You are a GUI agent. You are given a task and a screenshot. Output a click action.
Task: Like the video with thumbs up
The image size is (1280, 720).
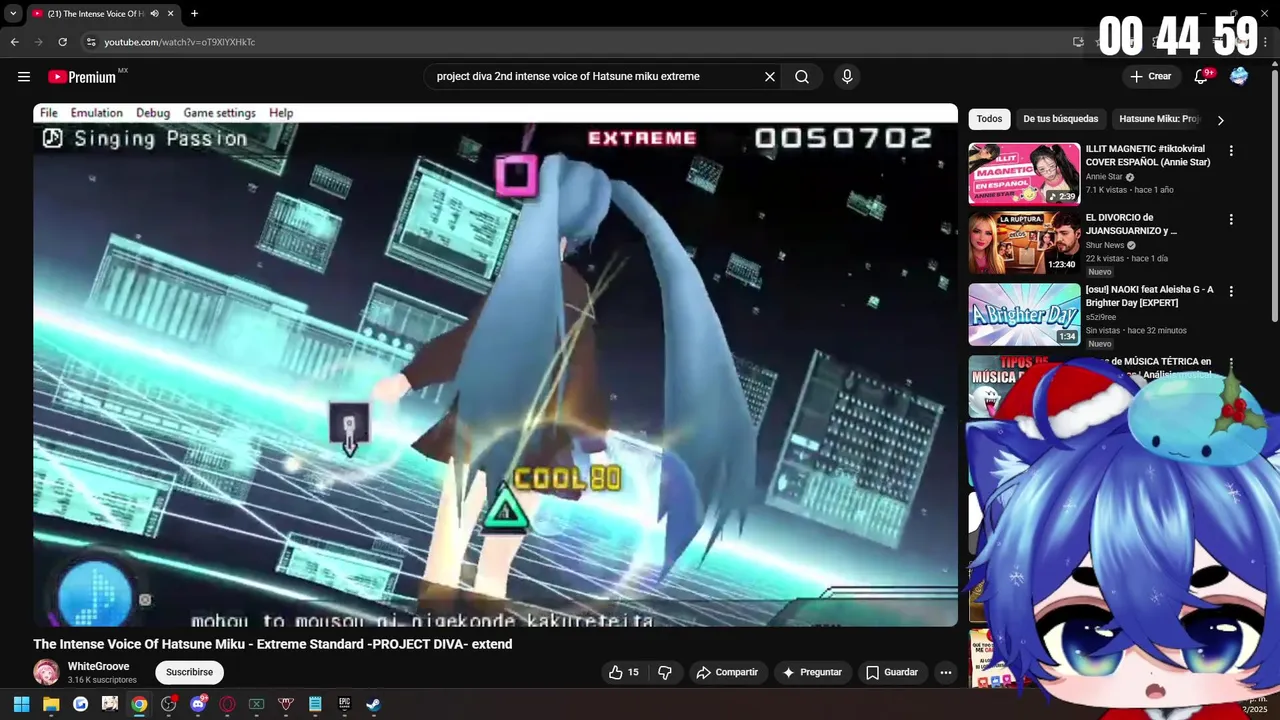(623, 672)
